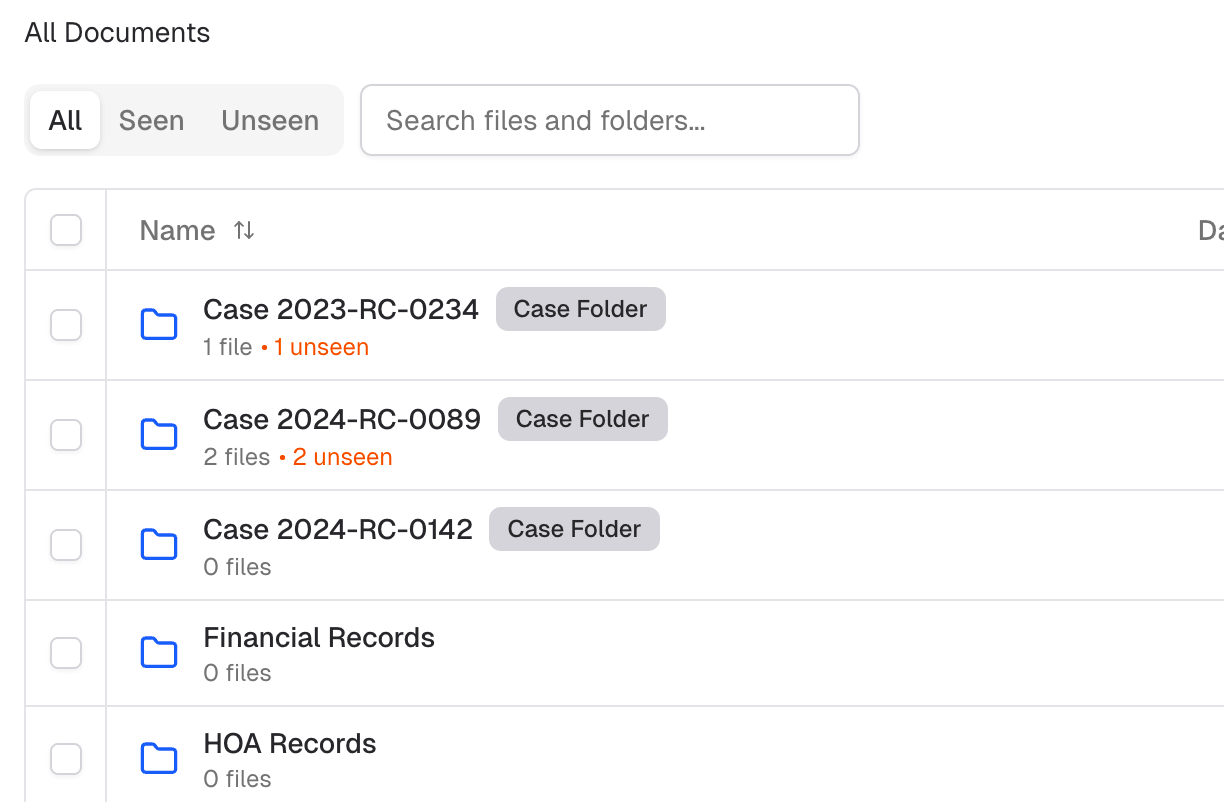Sort the list by clicking the Name column header
This screenshot has height=802, width=1224.
pyautogui.click(x=177, y=230)
